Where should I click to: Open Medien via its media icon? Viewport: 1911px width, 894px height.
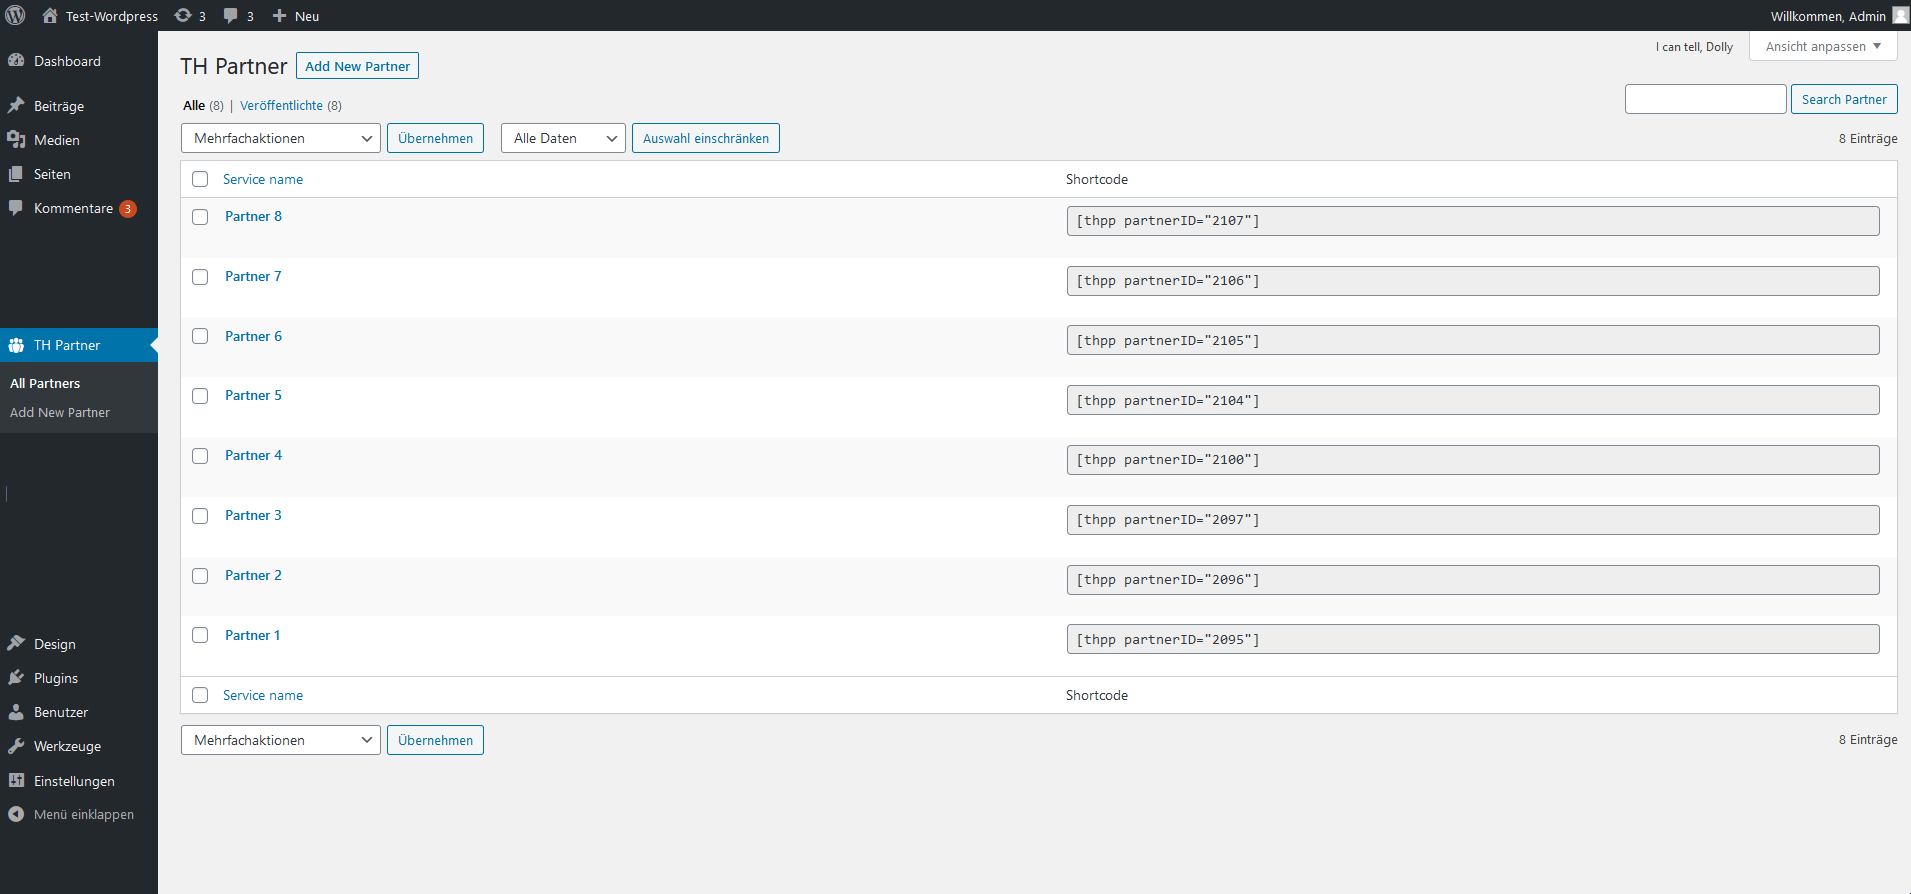(16, 140)
